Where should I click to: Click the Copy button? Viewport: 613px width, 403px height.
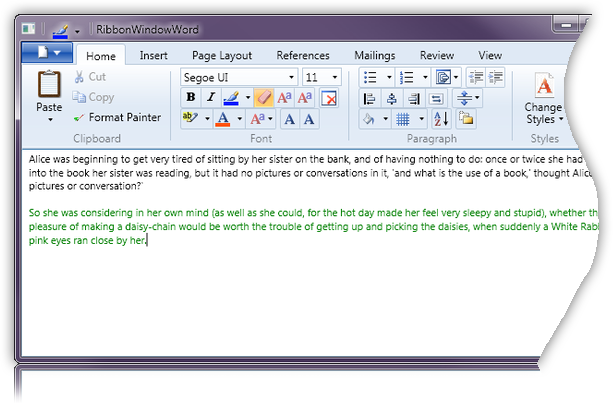click(94, 97)
